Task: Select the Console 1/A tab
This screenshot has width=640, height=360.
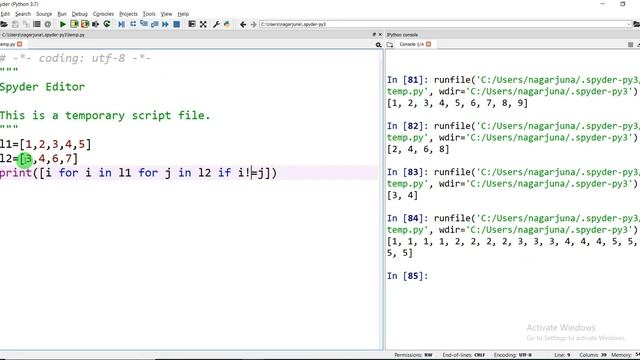Action: [x=411, y=44]
